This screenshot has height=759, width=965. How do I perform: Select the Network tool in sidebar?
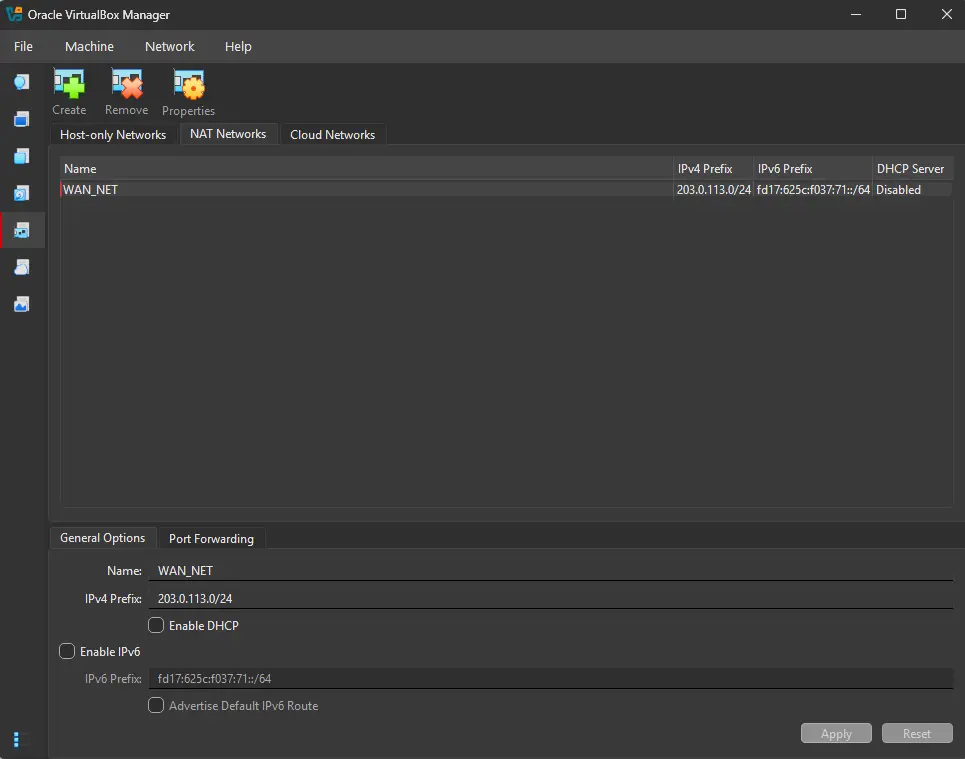coord(22,230)
